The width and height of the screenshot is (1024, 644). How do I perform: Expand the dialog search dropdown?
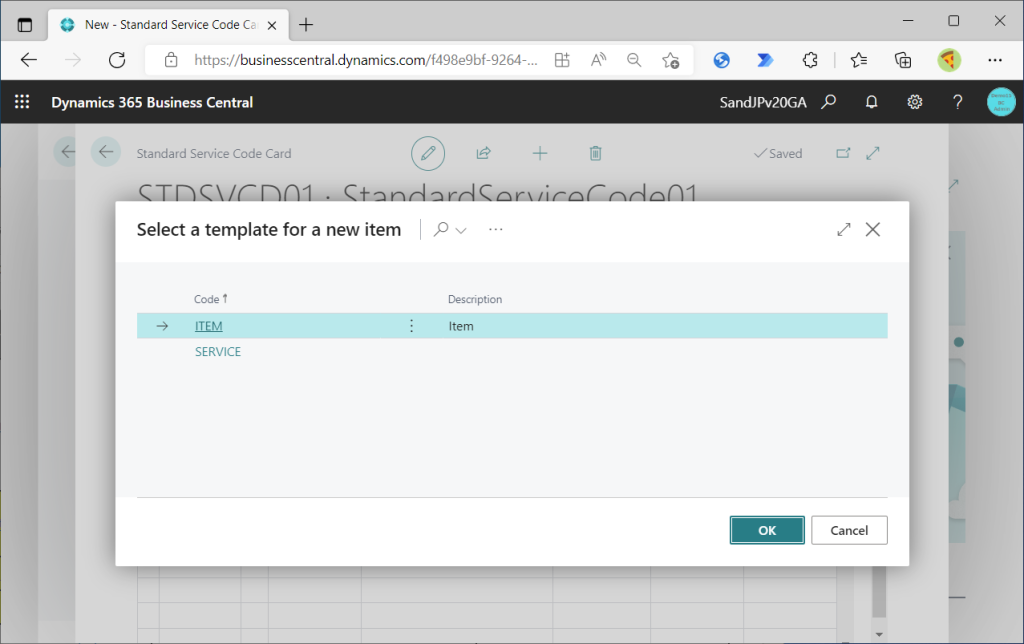point(450,230)
